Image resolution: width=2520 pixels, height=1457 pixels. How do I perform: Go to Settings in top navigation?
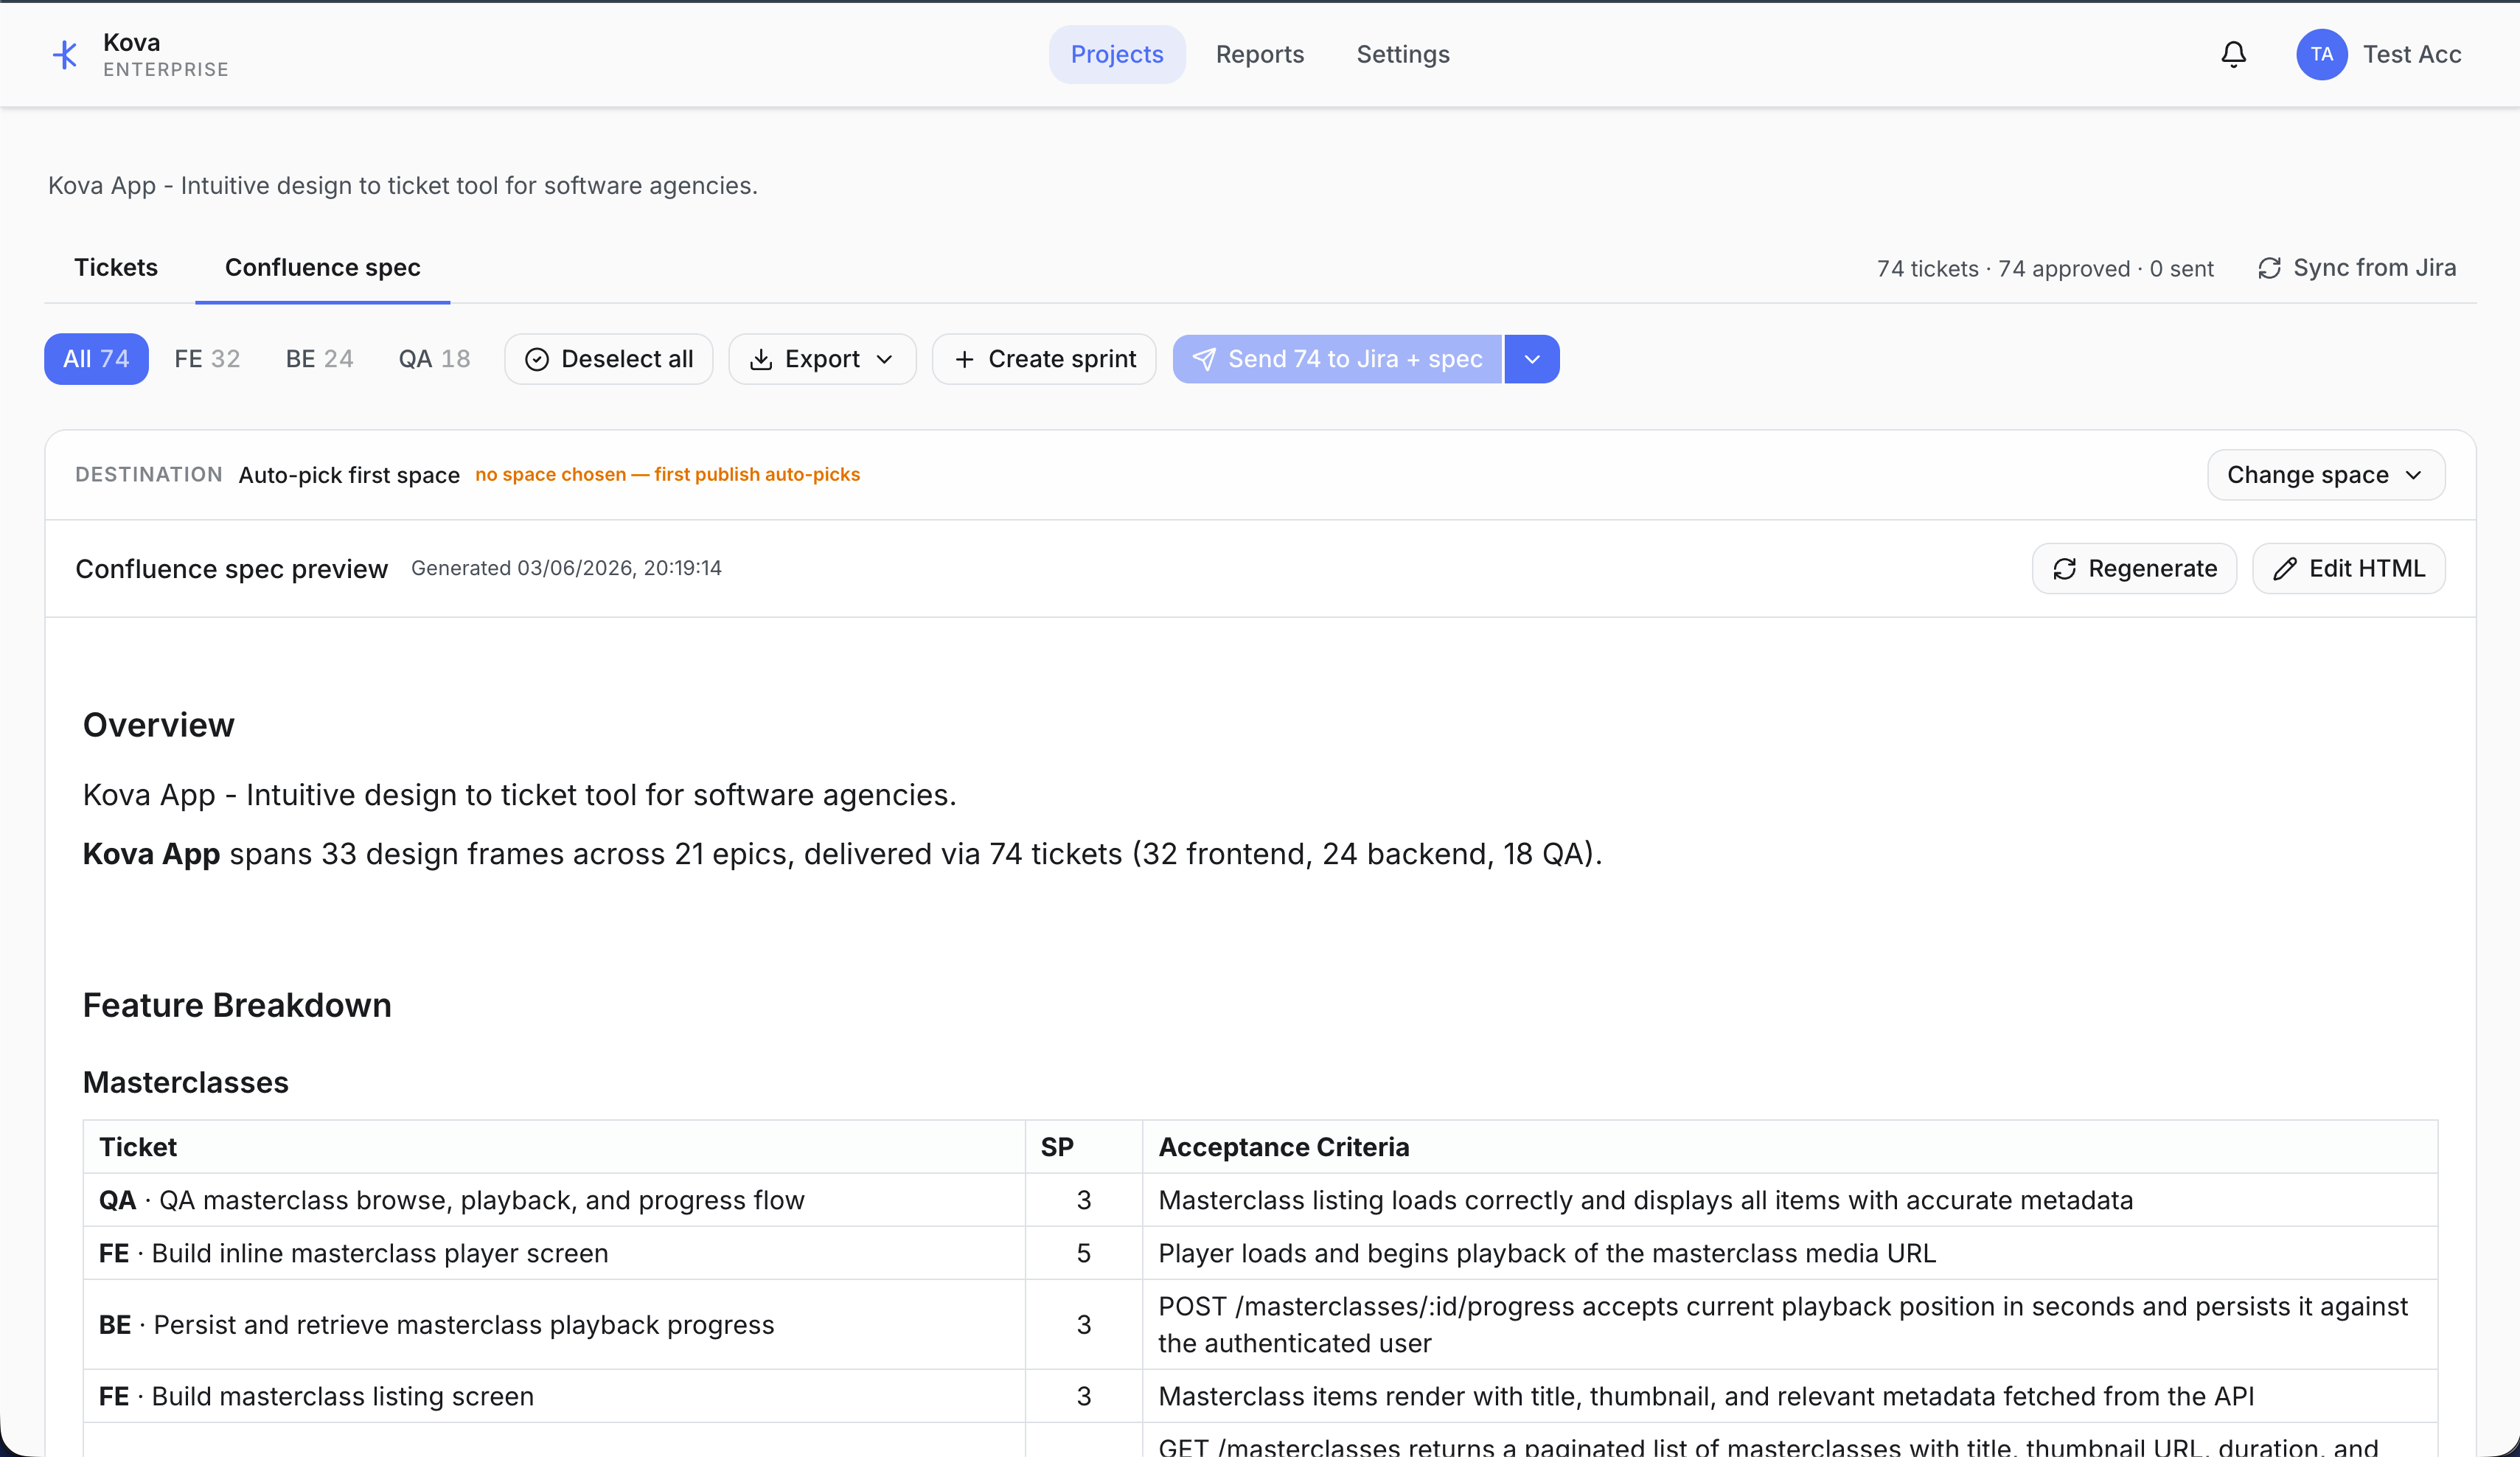(x=1403, y=54)
